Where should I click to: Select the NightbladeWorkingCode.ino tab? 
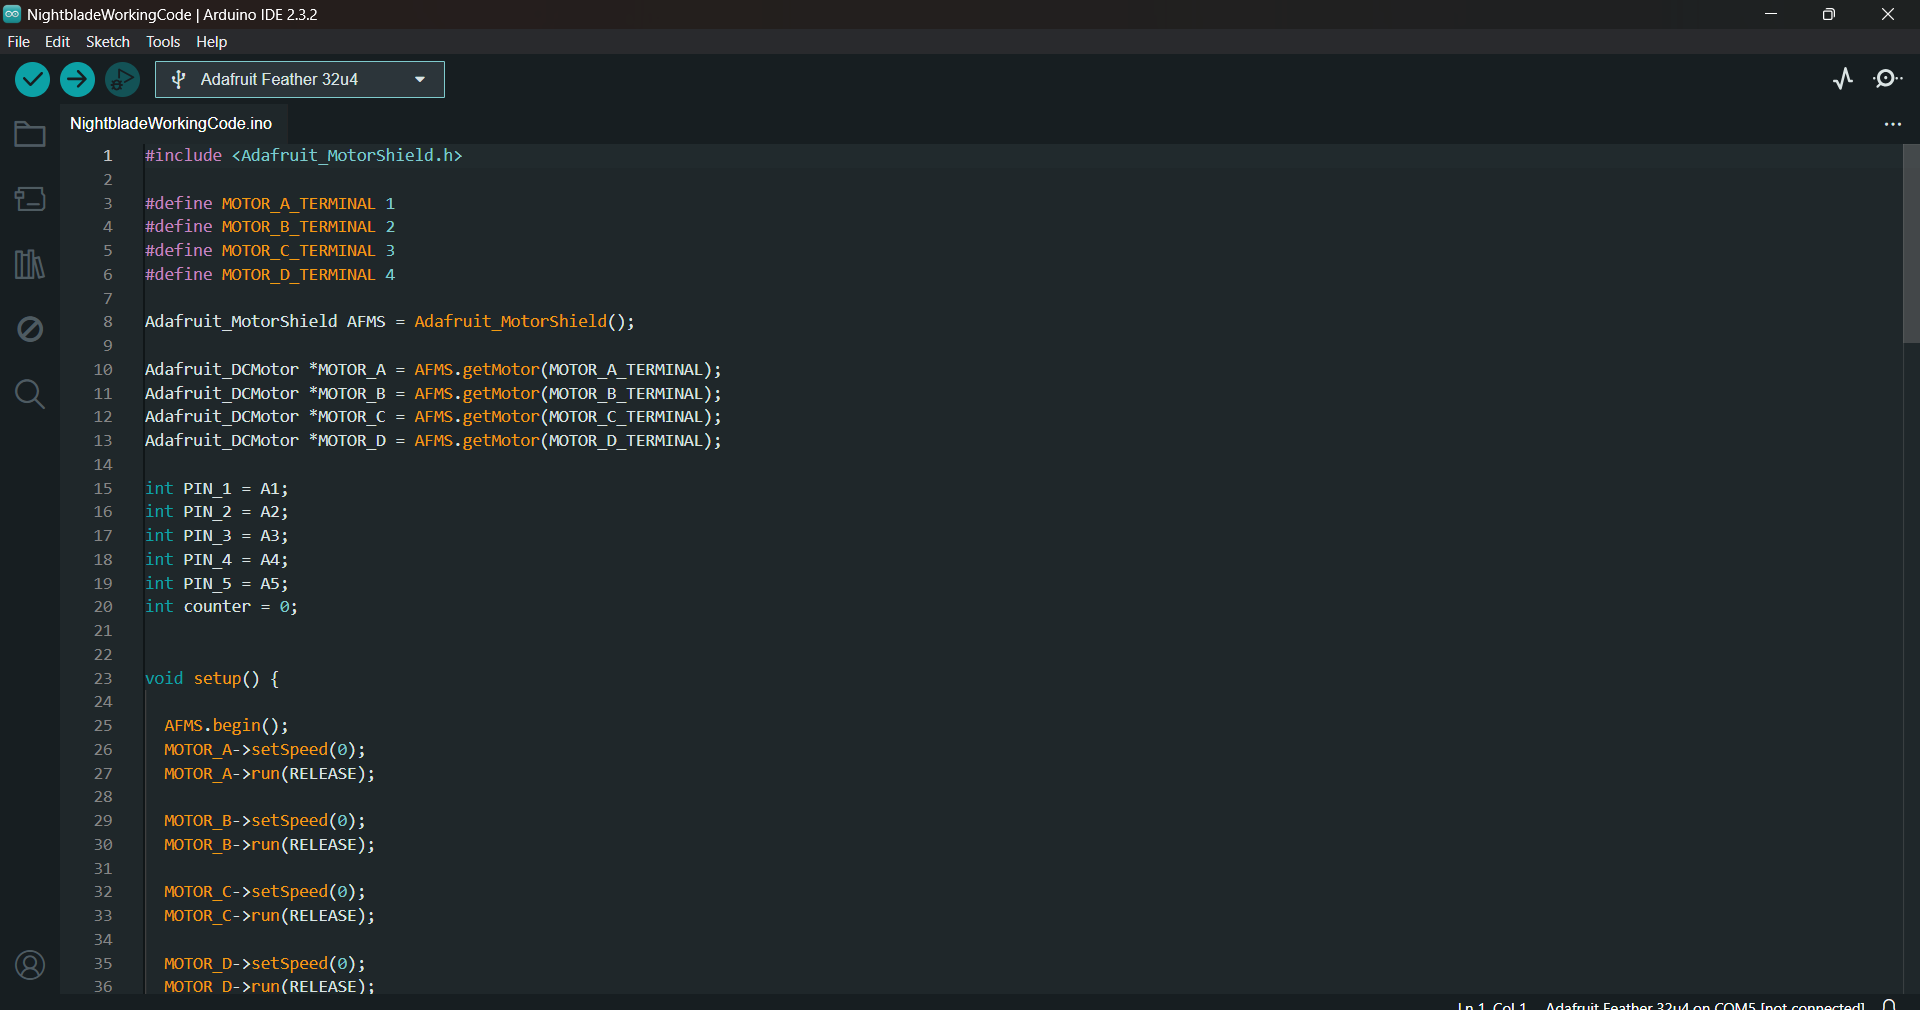pyautogui.click(x=171, y=123)
